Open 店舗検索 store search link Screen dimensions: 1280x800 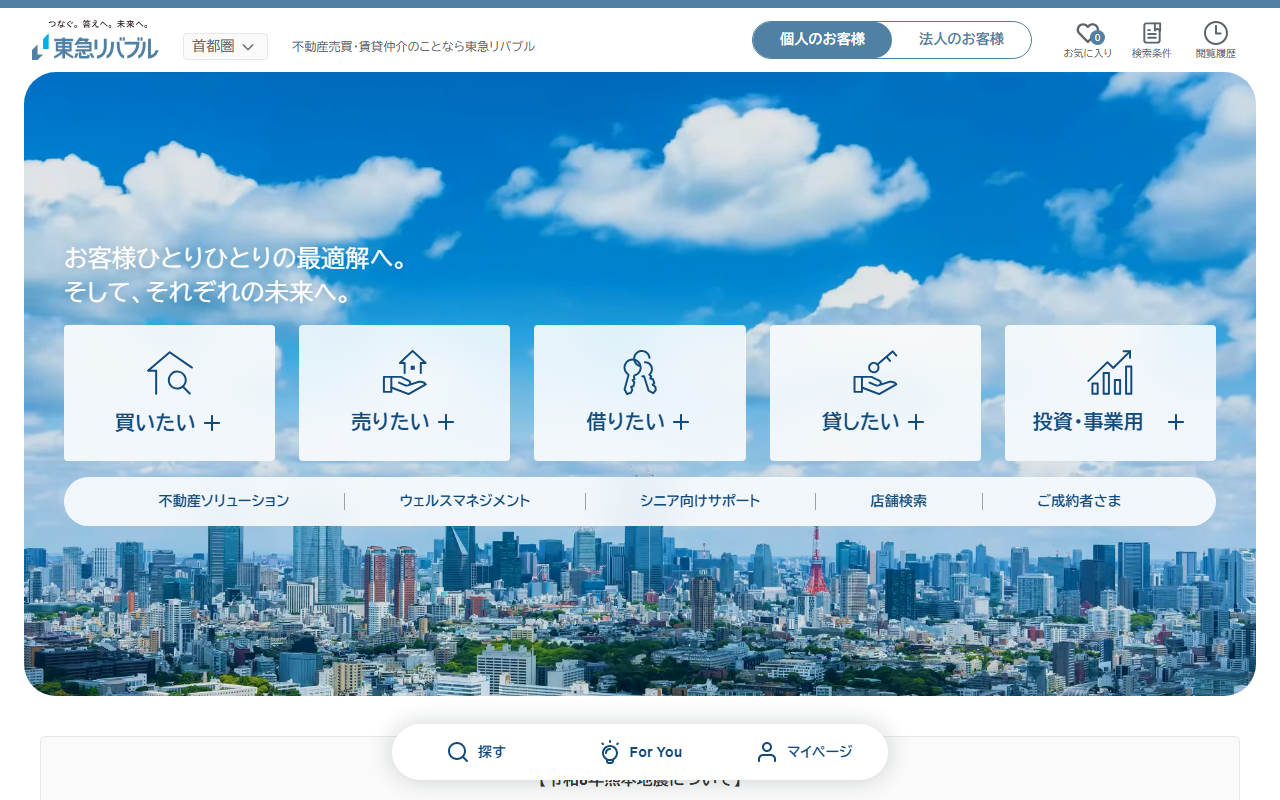point(898,501)
